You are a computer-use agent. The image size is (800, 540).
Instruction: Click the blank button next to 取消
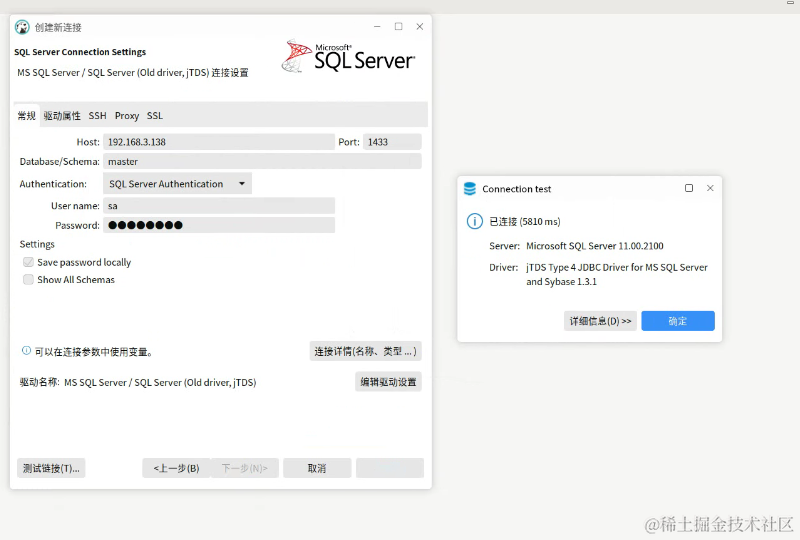(x=390, y=468)
